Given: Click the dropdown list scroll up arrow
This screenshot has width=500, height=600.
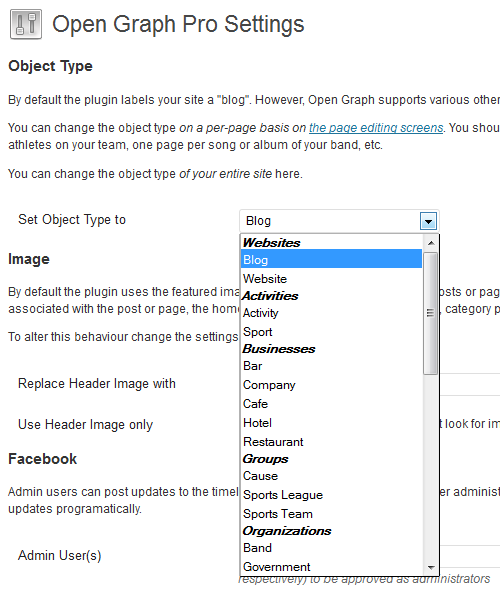Looking at the screenshot, I should coord(431,243).
